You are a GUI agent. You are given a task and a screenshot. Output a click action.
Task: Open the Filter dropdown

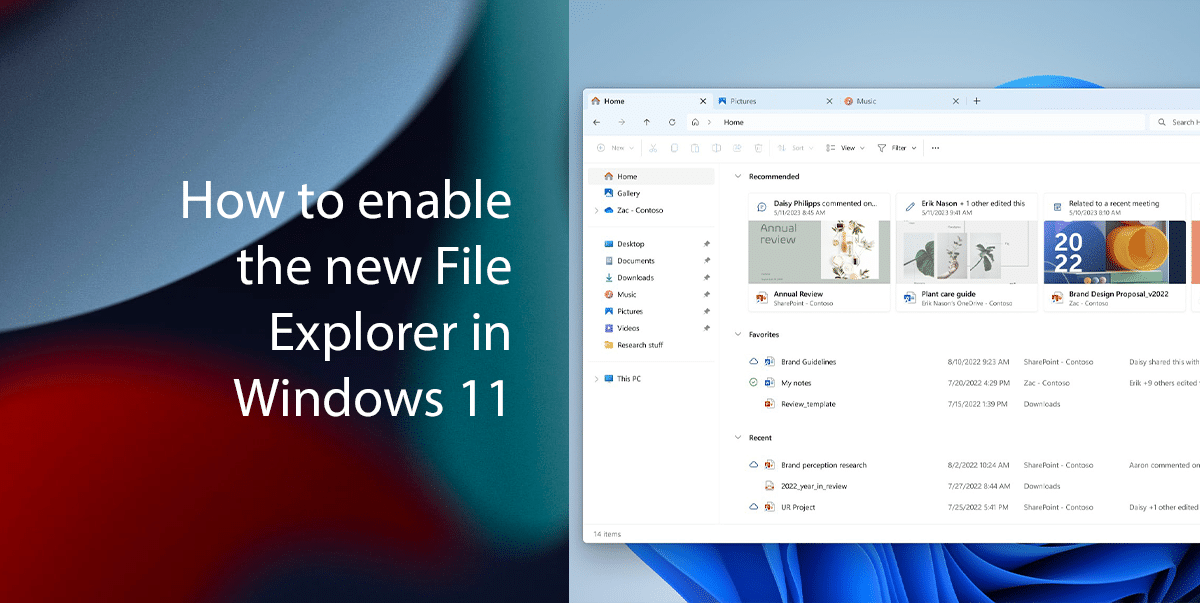click(x=897, y=148)
